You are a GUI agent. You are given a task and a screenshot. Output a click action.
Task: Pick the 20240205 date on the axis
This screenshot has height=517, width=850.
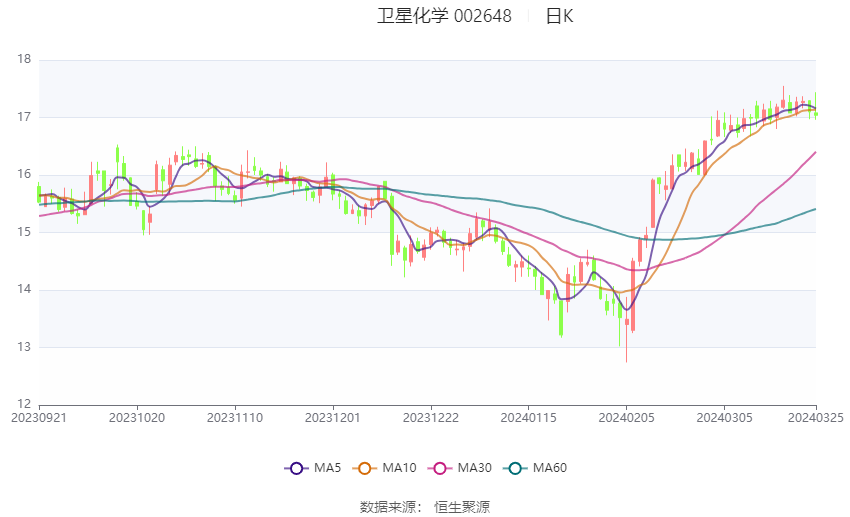[626, 417]
